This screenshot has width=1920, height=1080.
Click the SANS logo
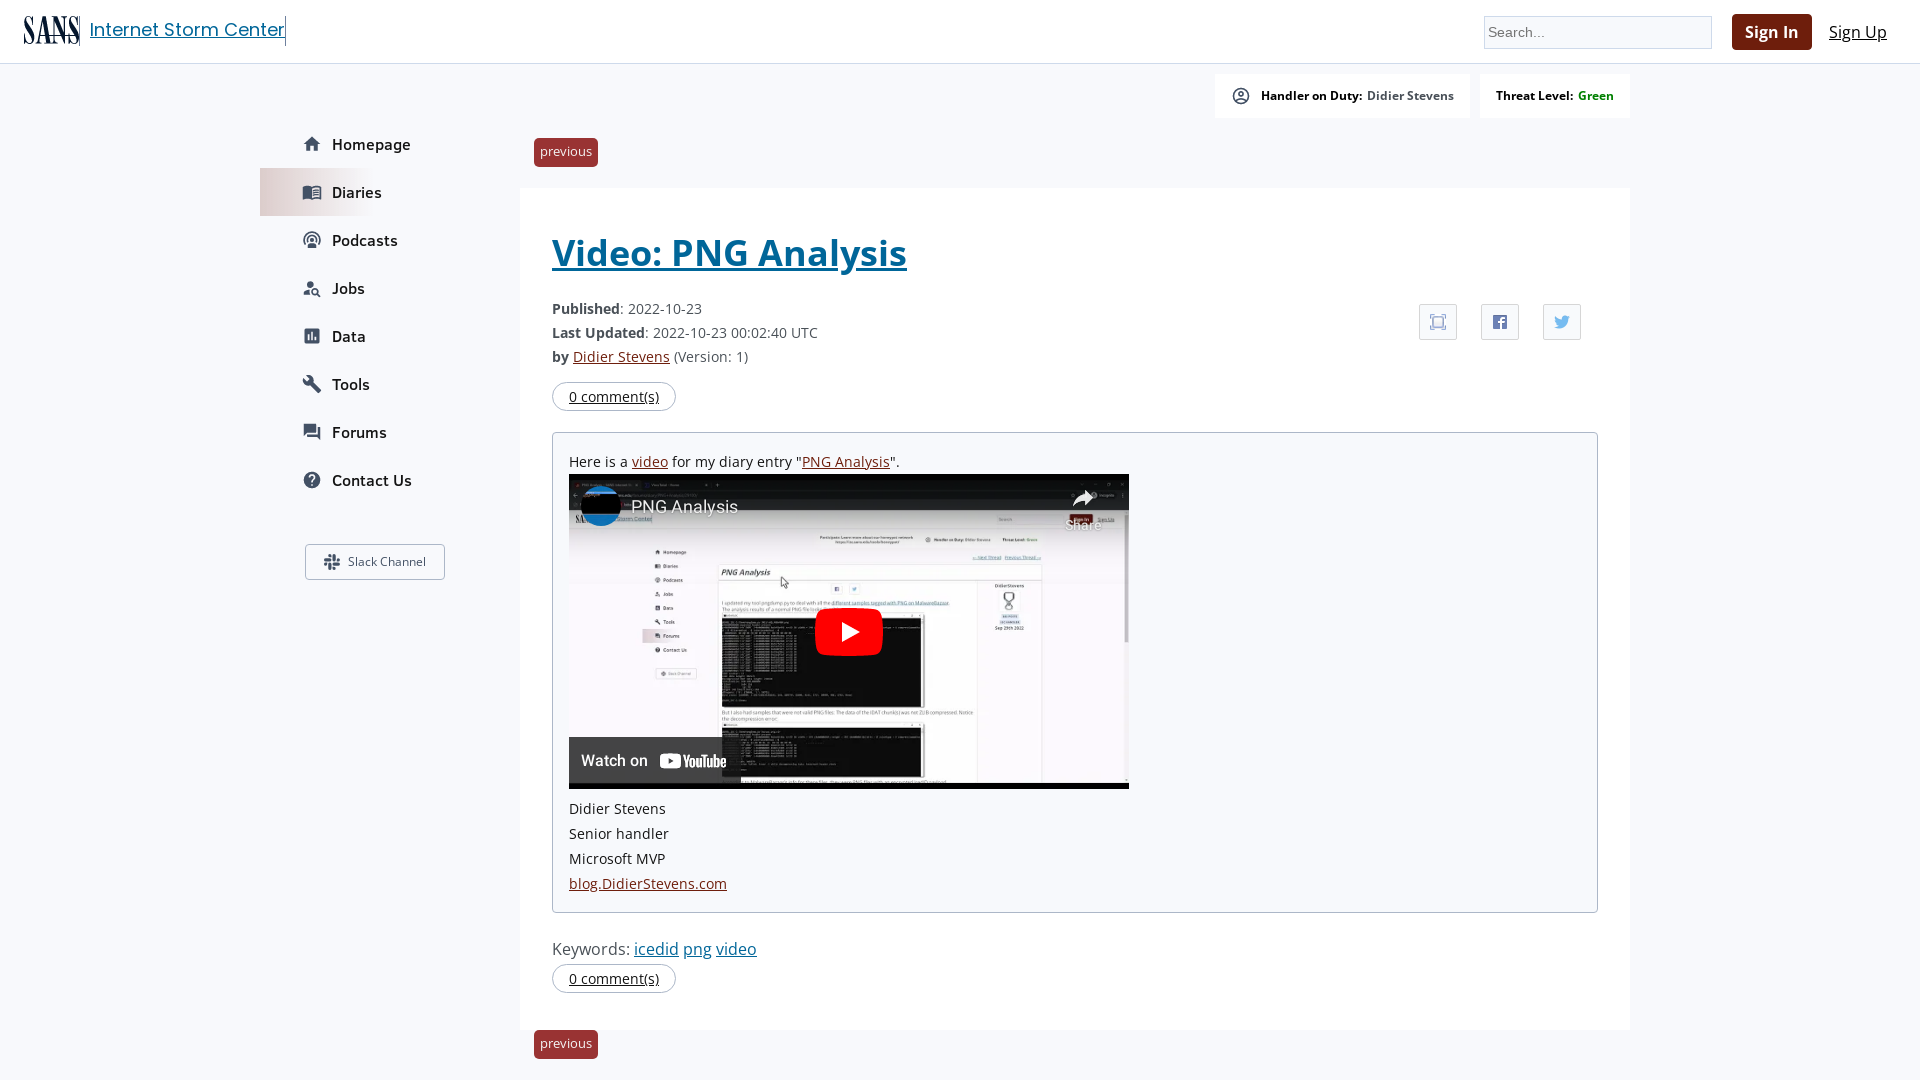[x=51, y=30]
